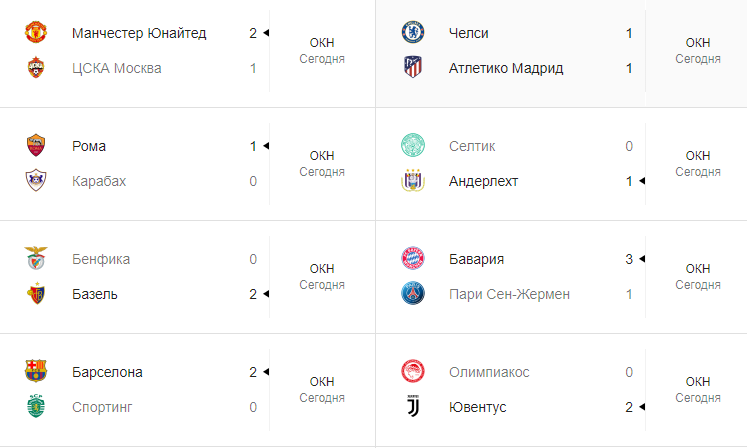The height and width of the screenshot is (448, 747).
Task: Open the Олимпиакос team name
Action: point(489,372)
